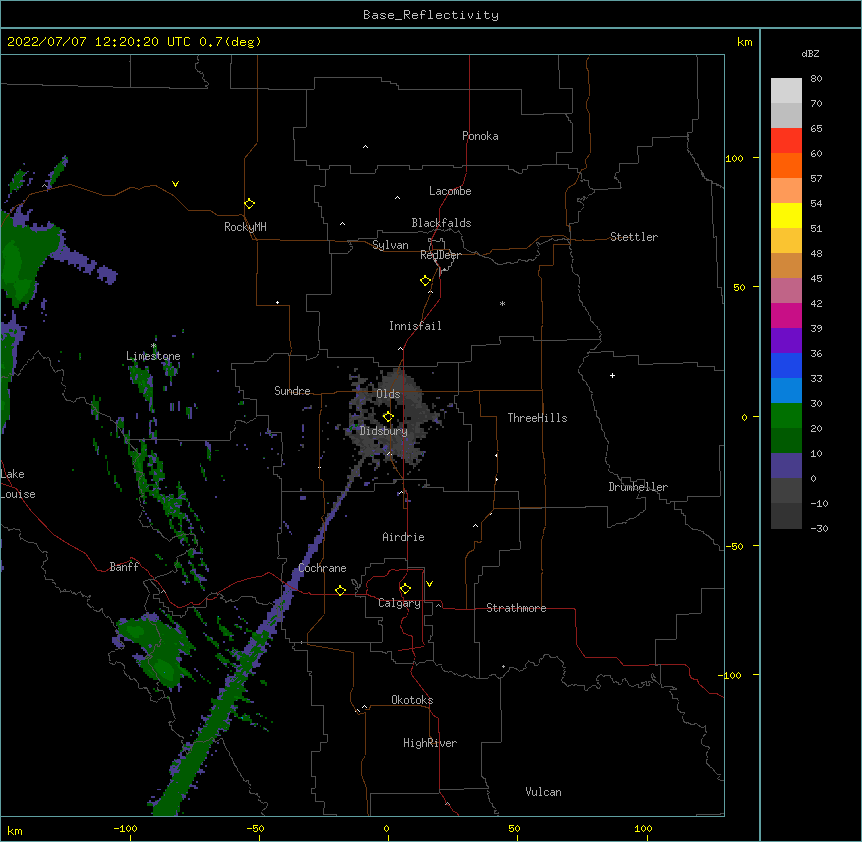The width and height of the screenshot is (862, 842).
Task: Select the light gray 70-80 dBZ legend swatch
Action: tap(786, 90)
